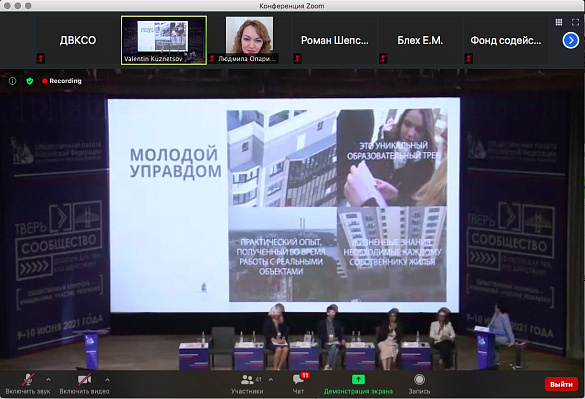Viewport: 585px width, 399px height.
Task: Click participant count 41
Action: pyautogui.click(x=259, y=380)
